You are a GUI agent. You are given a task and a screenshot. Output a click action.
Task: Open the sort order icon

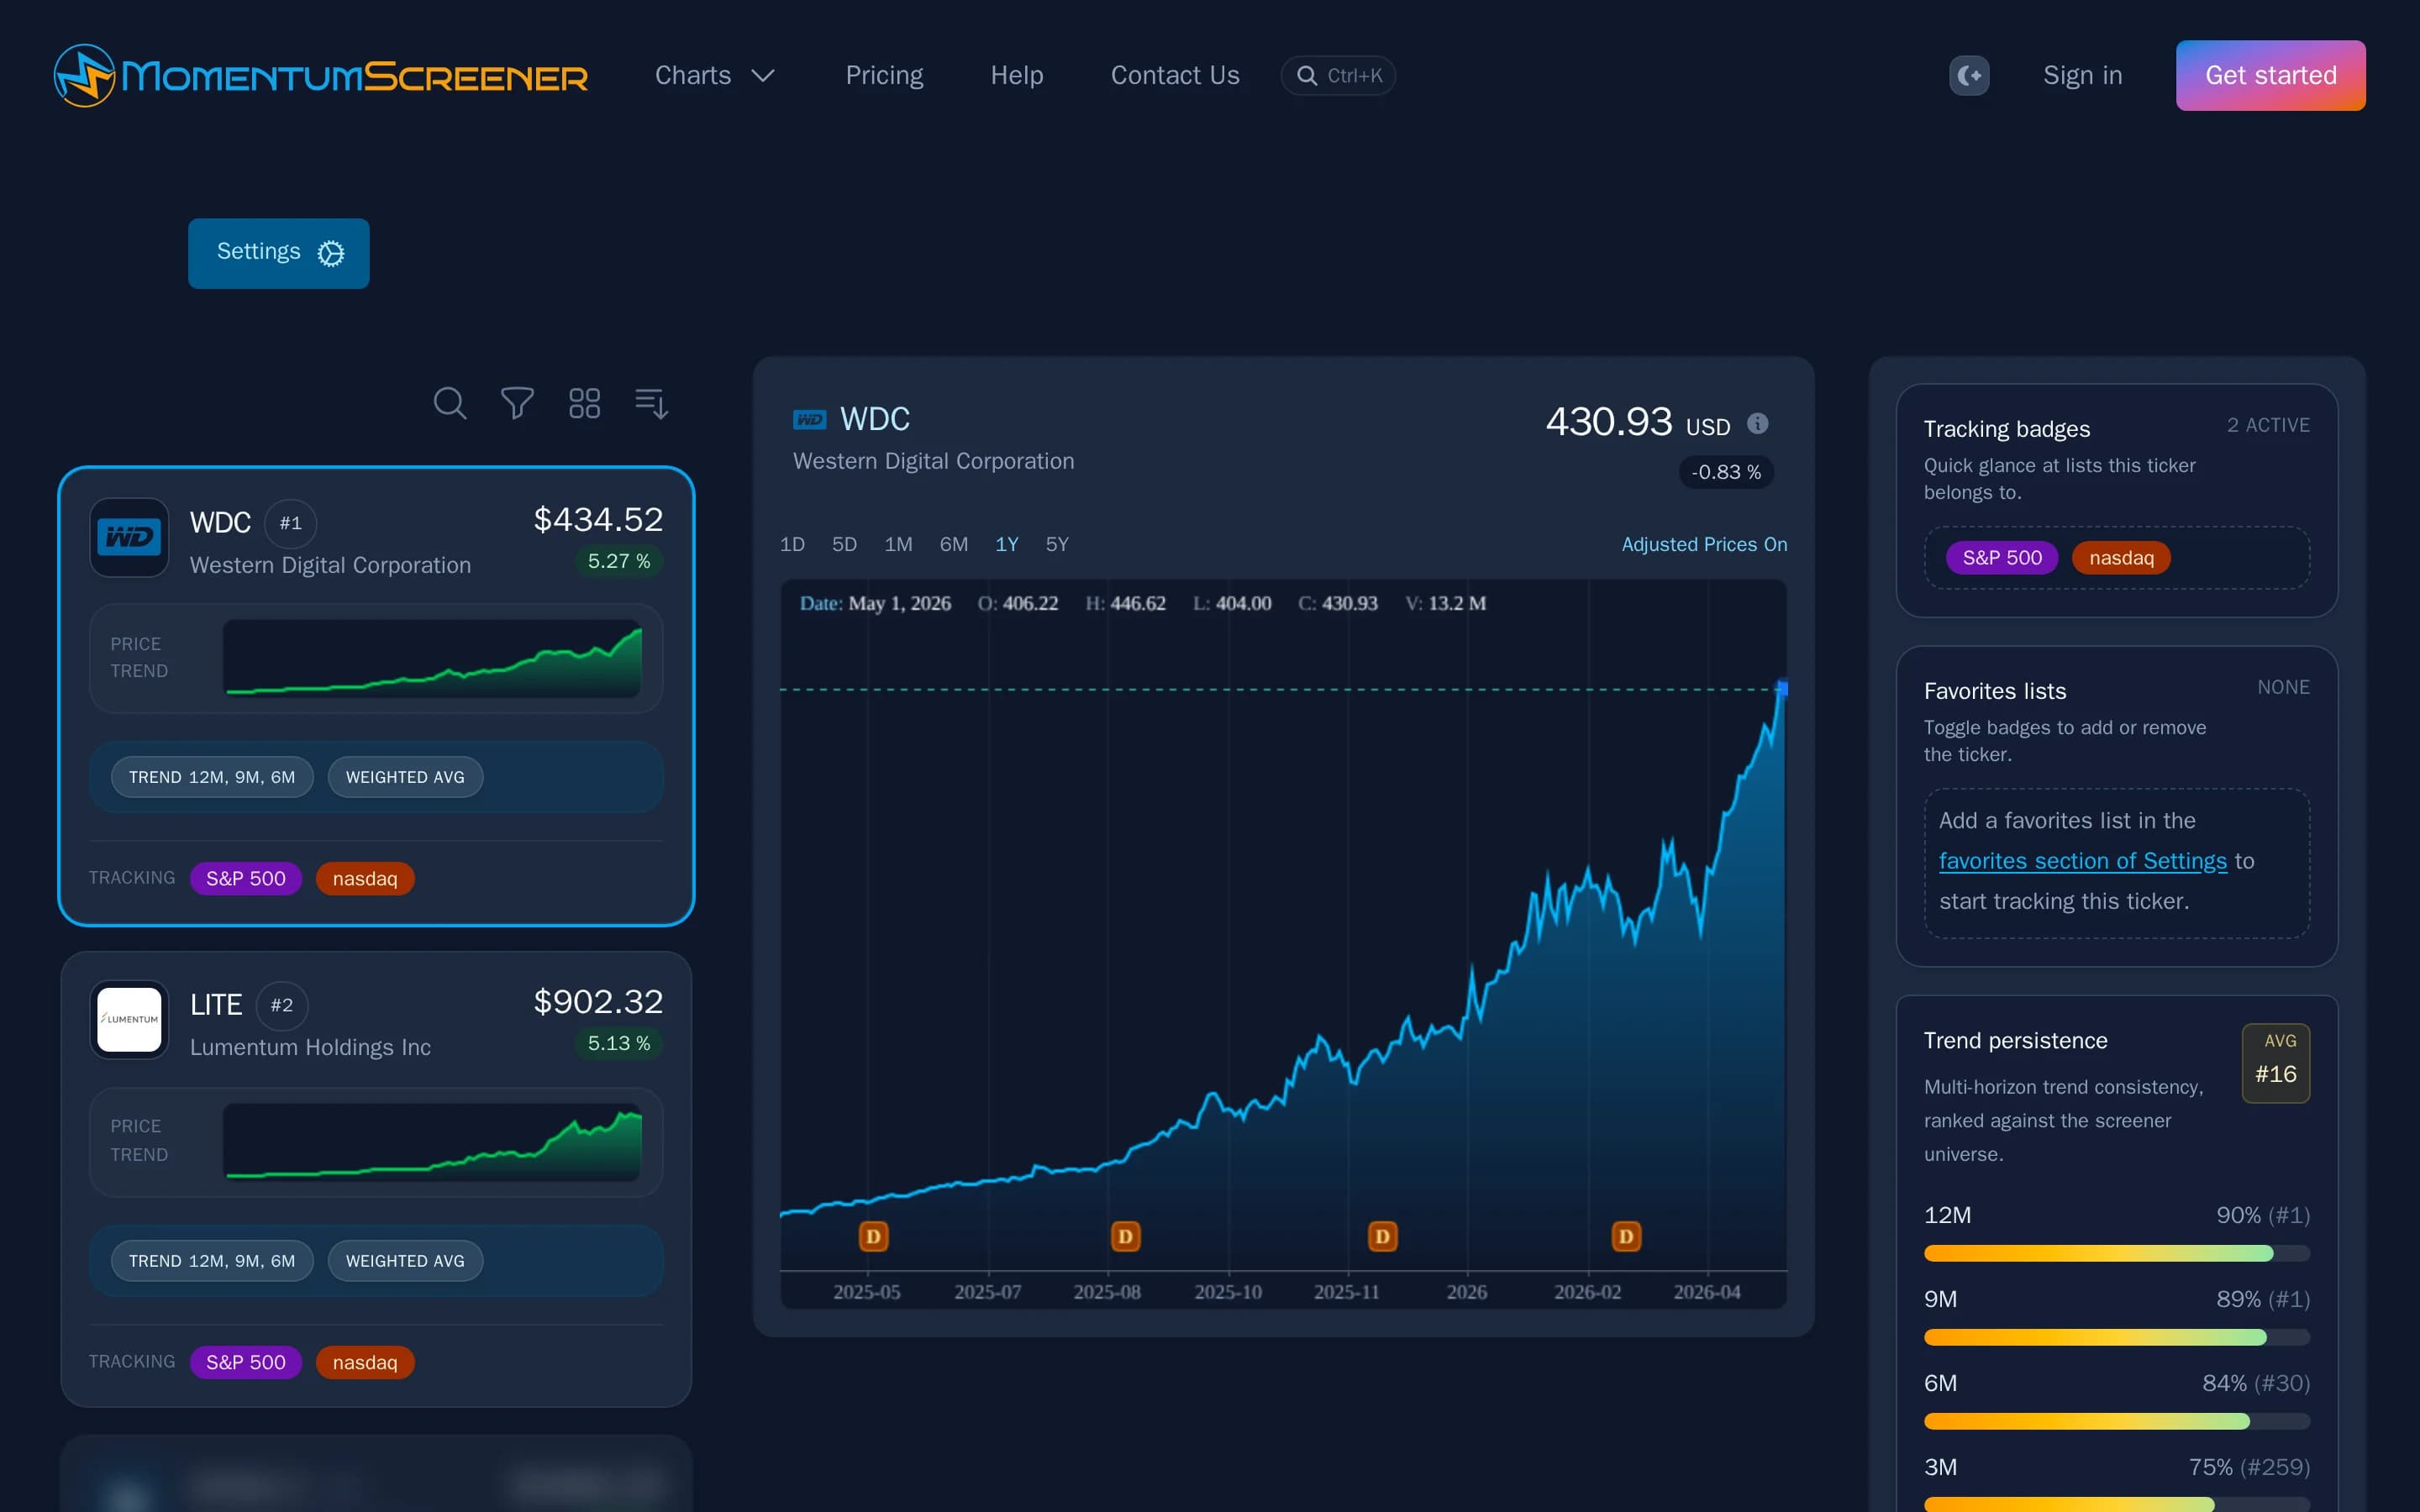(651, 403)
